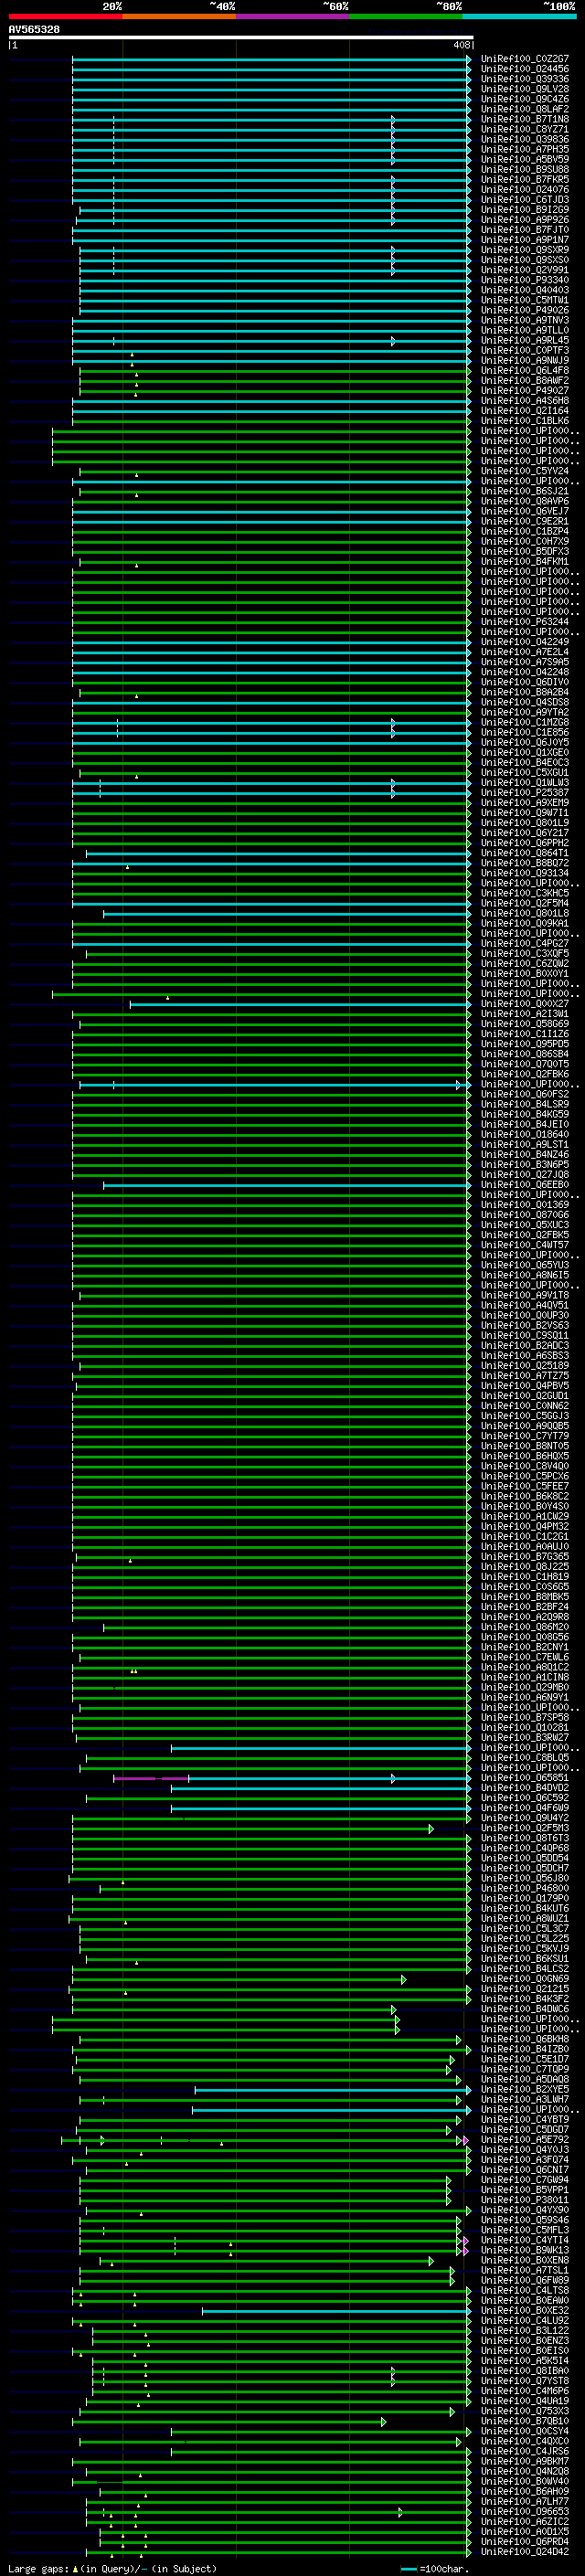Image resolution: width=585 pixels, height=2576 pixels.
Task: Select the UniRef100_B6SJ21 label
Action: point(525,491)
